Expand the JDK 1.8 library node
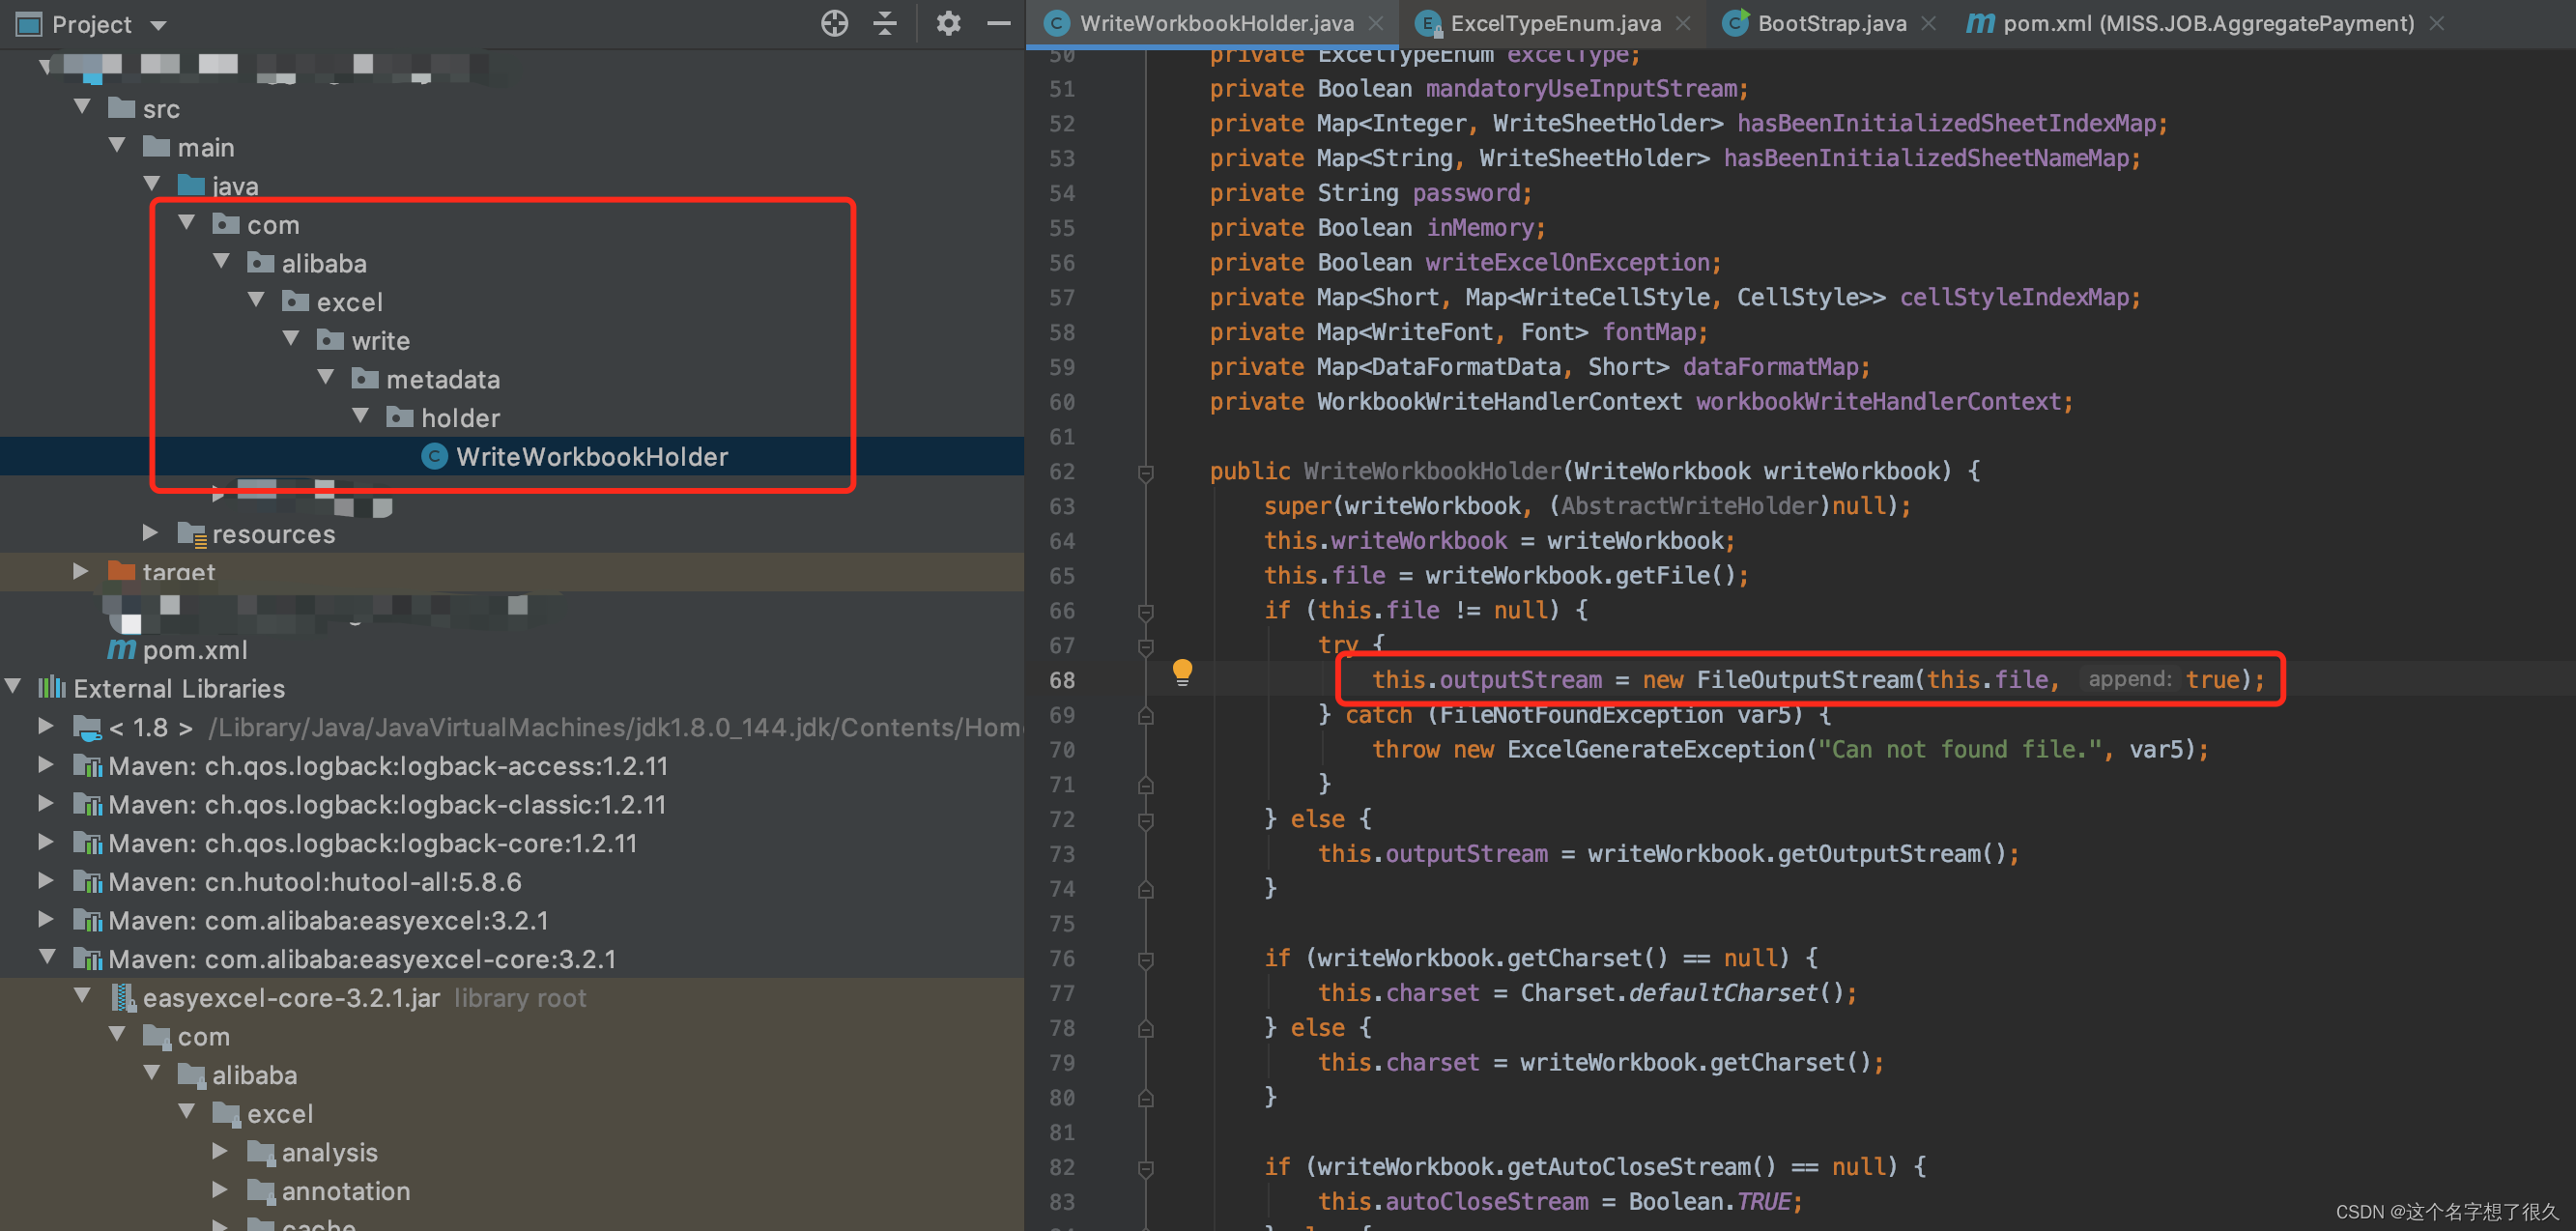 click(x=46, y=726)
